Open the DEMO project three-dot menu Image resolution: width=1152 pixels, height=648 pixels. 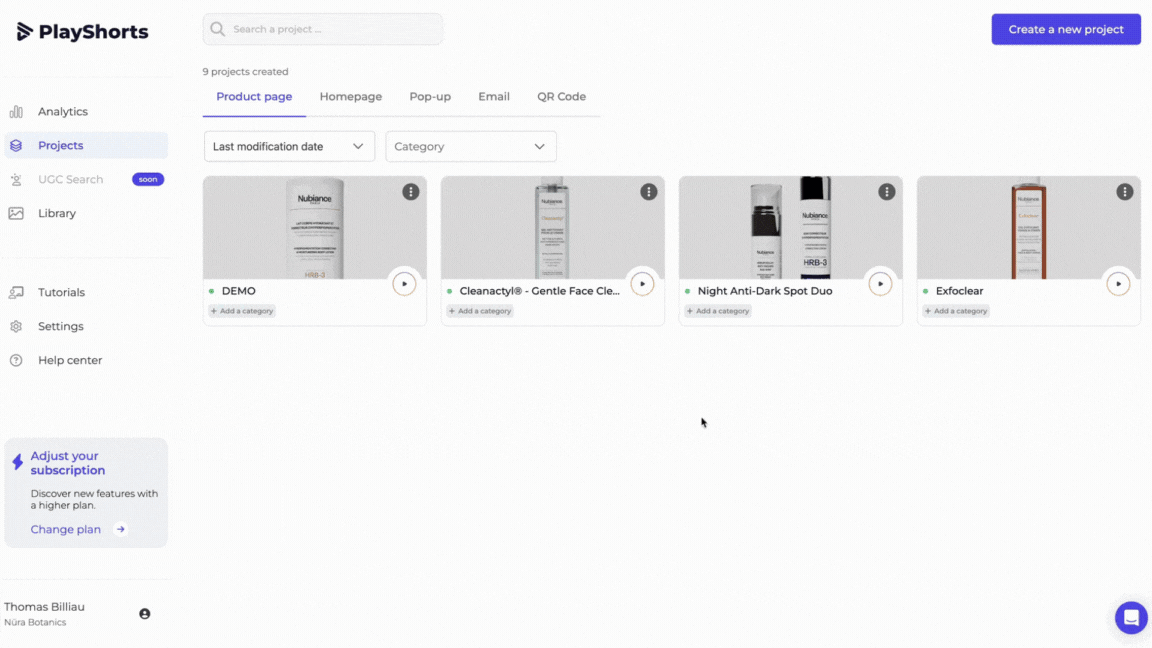(x=411, y=192)
